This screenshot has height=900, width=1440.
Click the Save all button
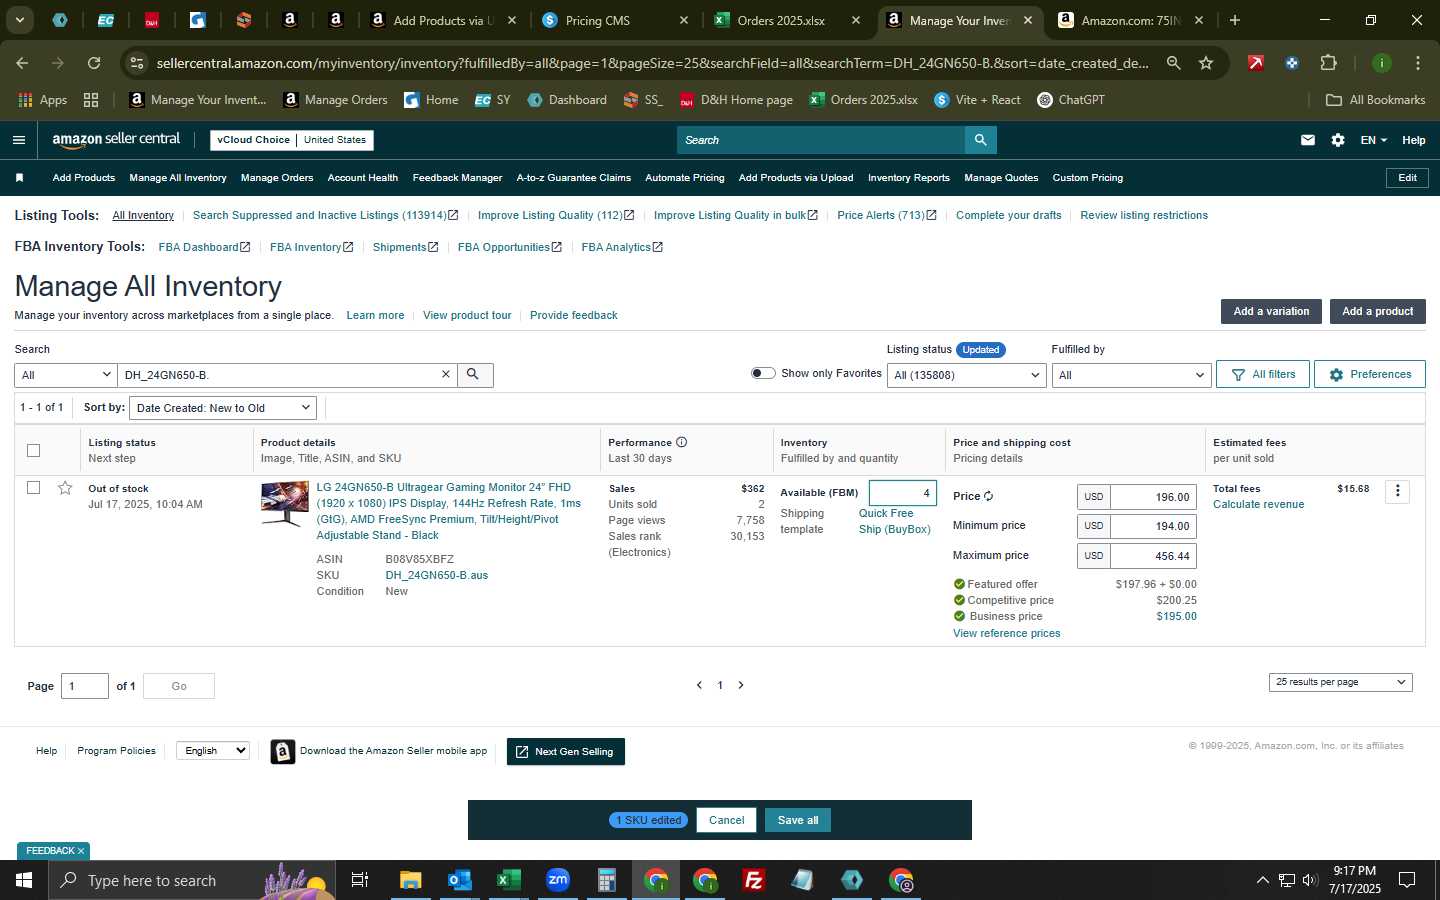tap(798, 820)
